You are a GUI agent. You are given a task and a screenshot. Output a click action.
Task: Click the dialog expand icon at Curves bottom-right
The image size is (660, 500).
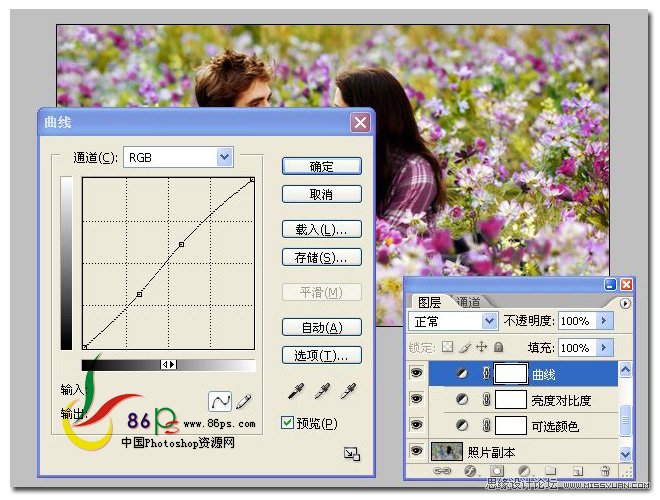[x=351, y=454]
